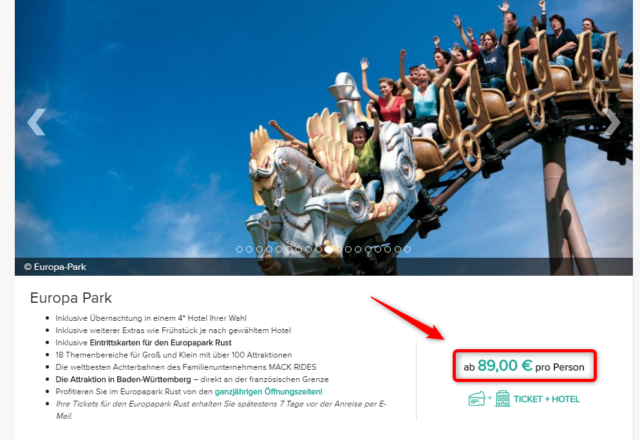Open the ganzjährigen Öffnungszeiten link
Screen dimensions: 640x440
coord(268,392)
